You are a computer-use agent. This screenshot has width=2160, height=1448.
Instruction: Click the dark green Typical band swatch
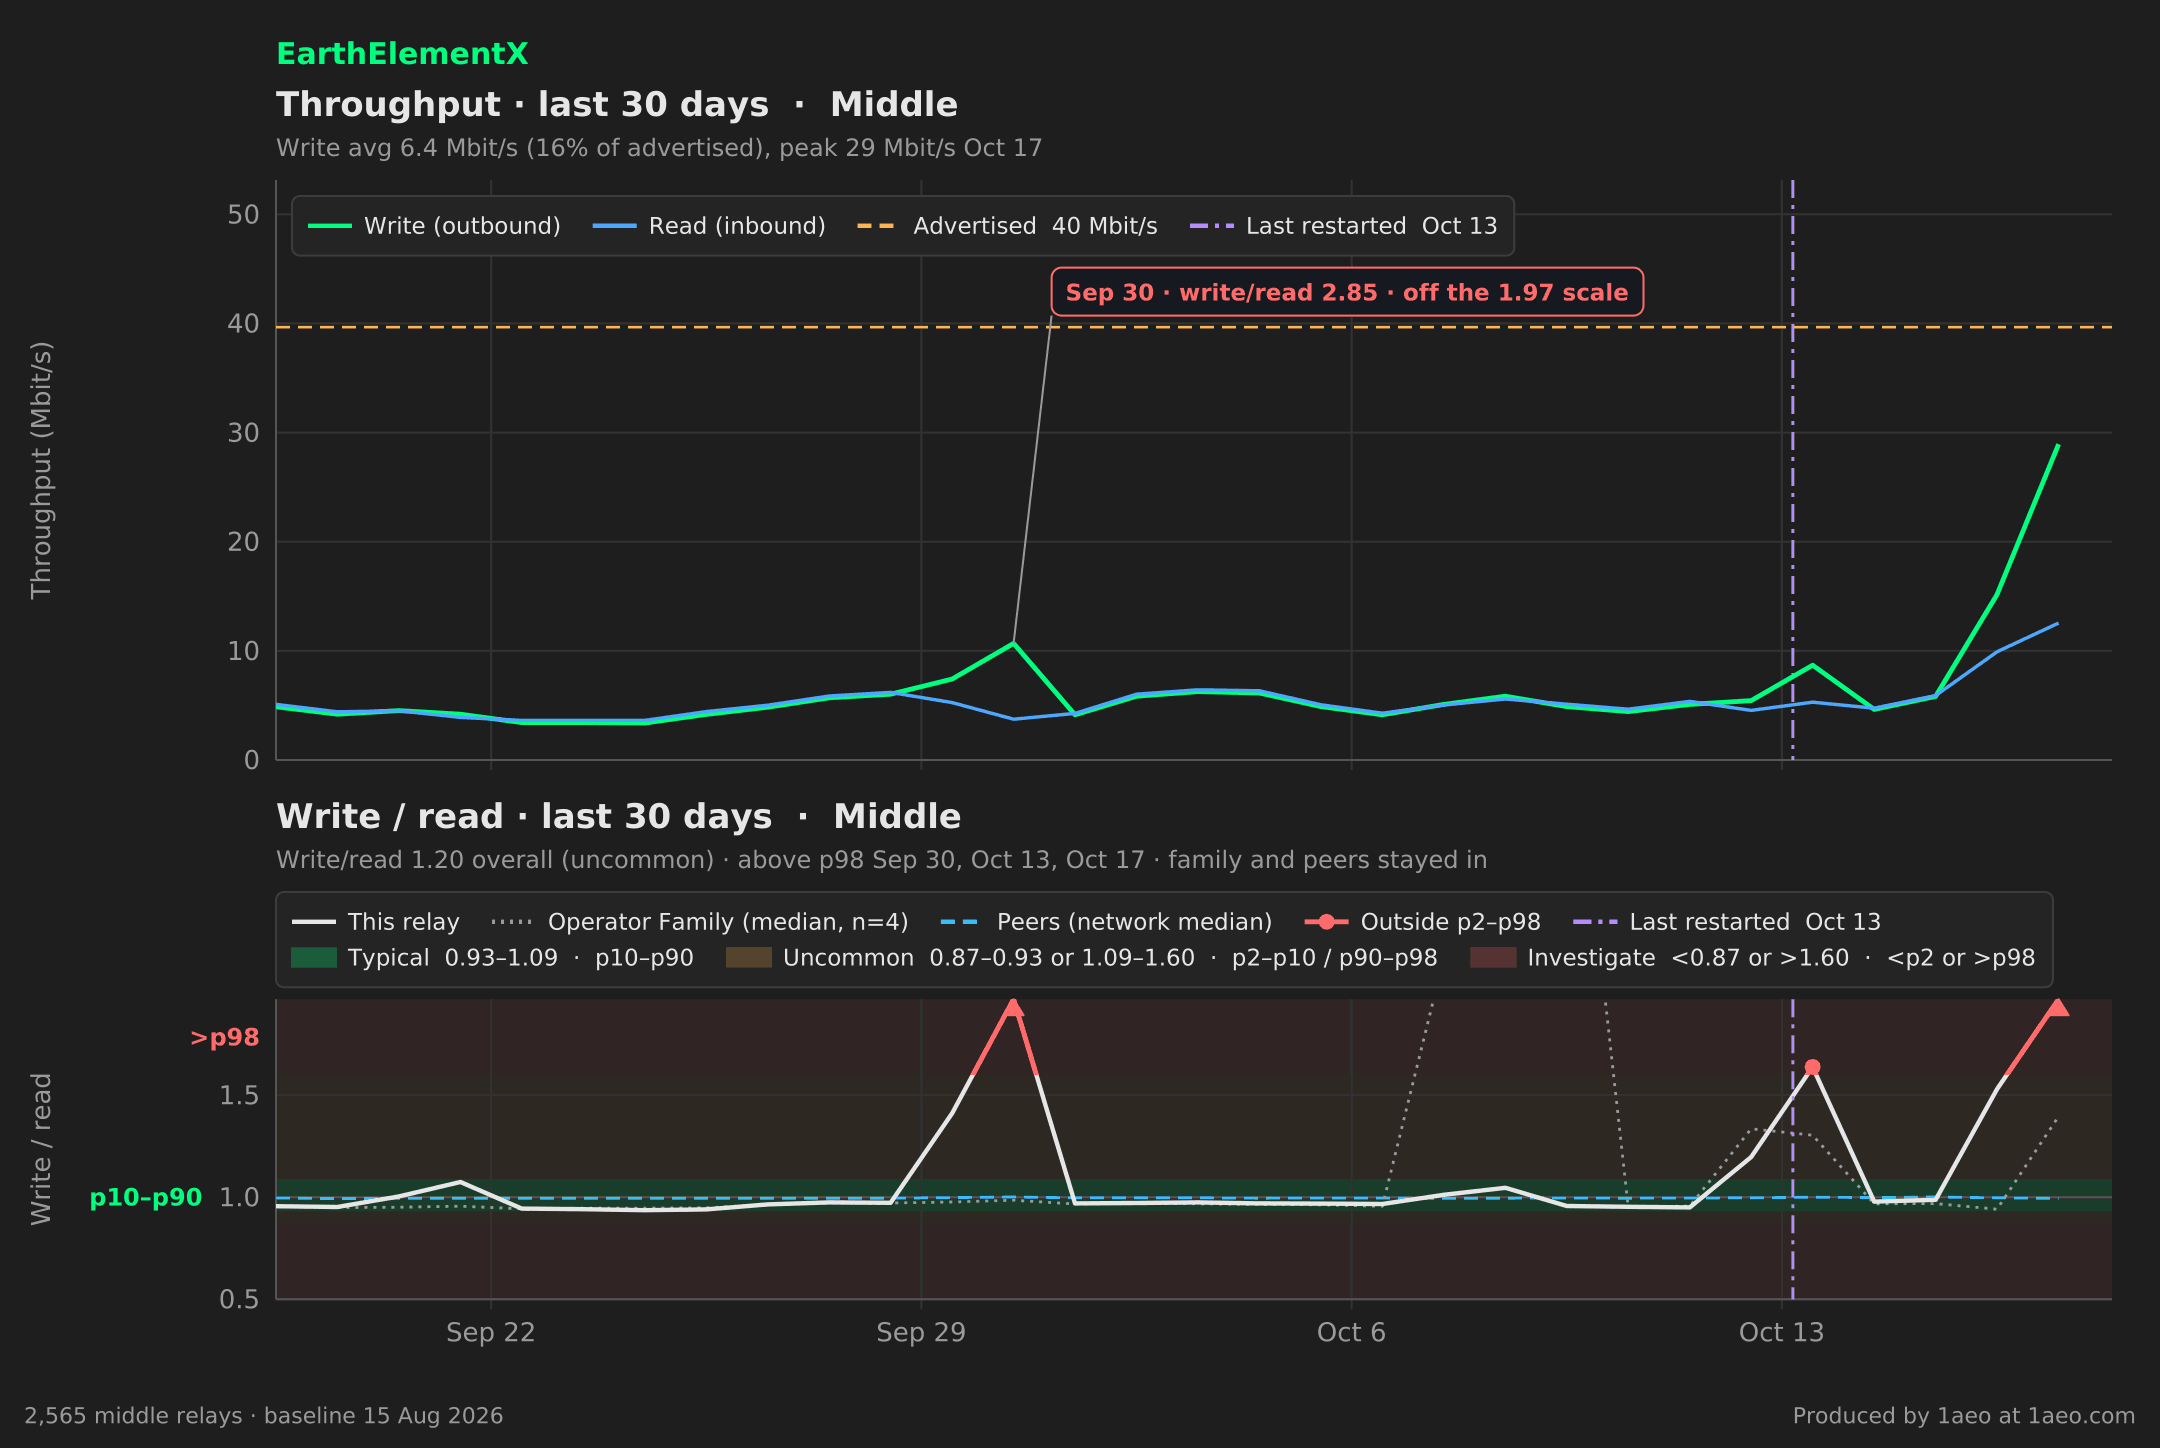[313, 958]
